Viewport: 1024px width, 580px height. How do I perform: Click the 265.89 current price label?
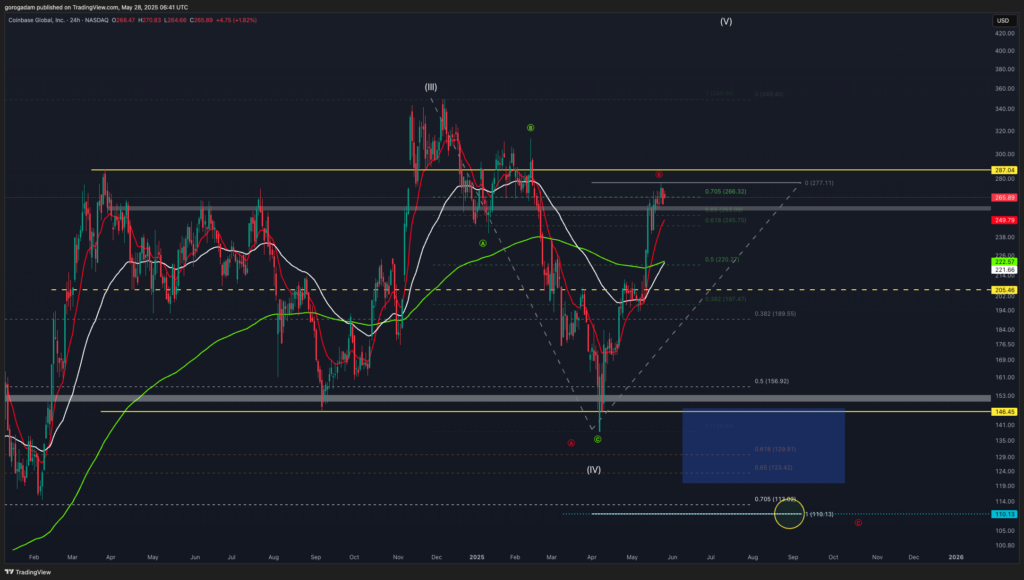[1003, 198]
